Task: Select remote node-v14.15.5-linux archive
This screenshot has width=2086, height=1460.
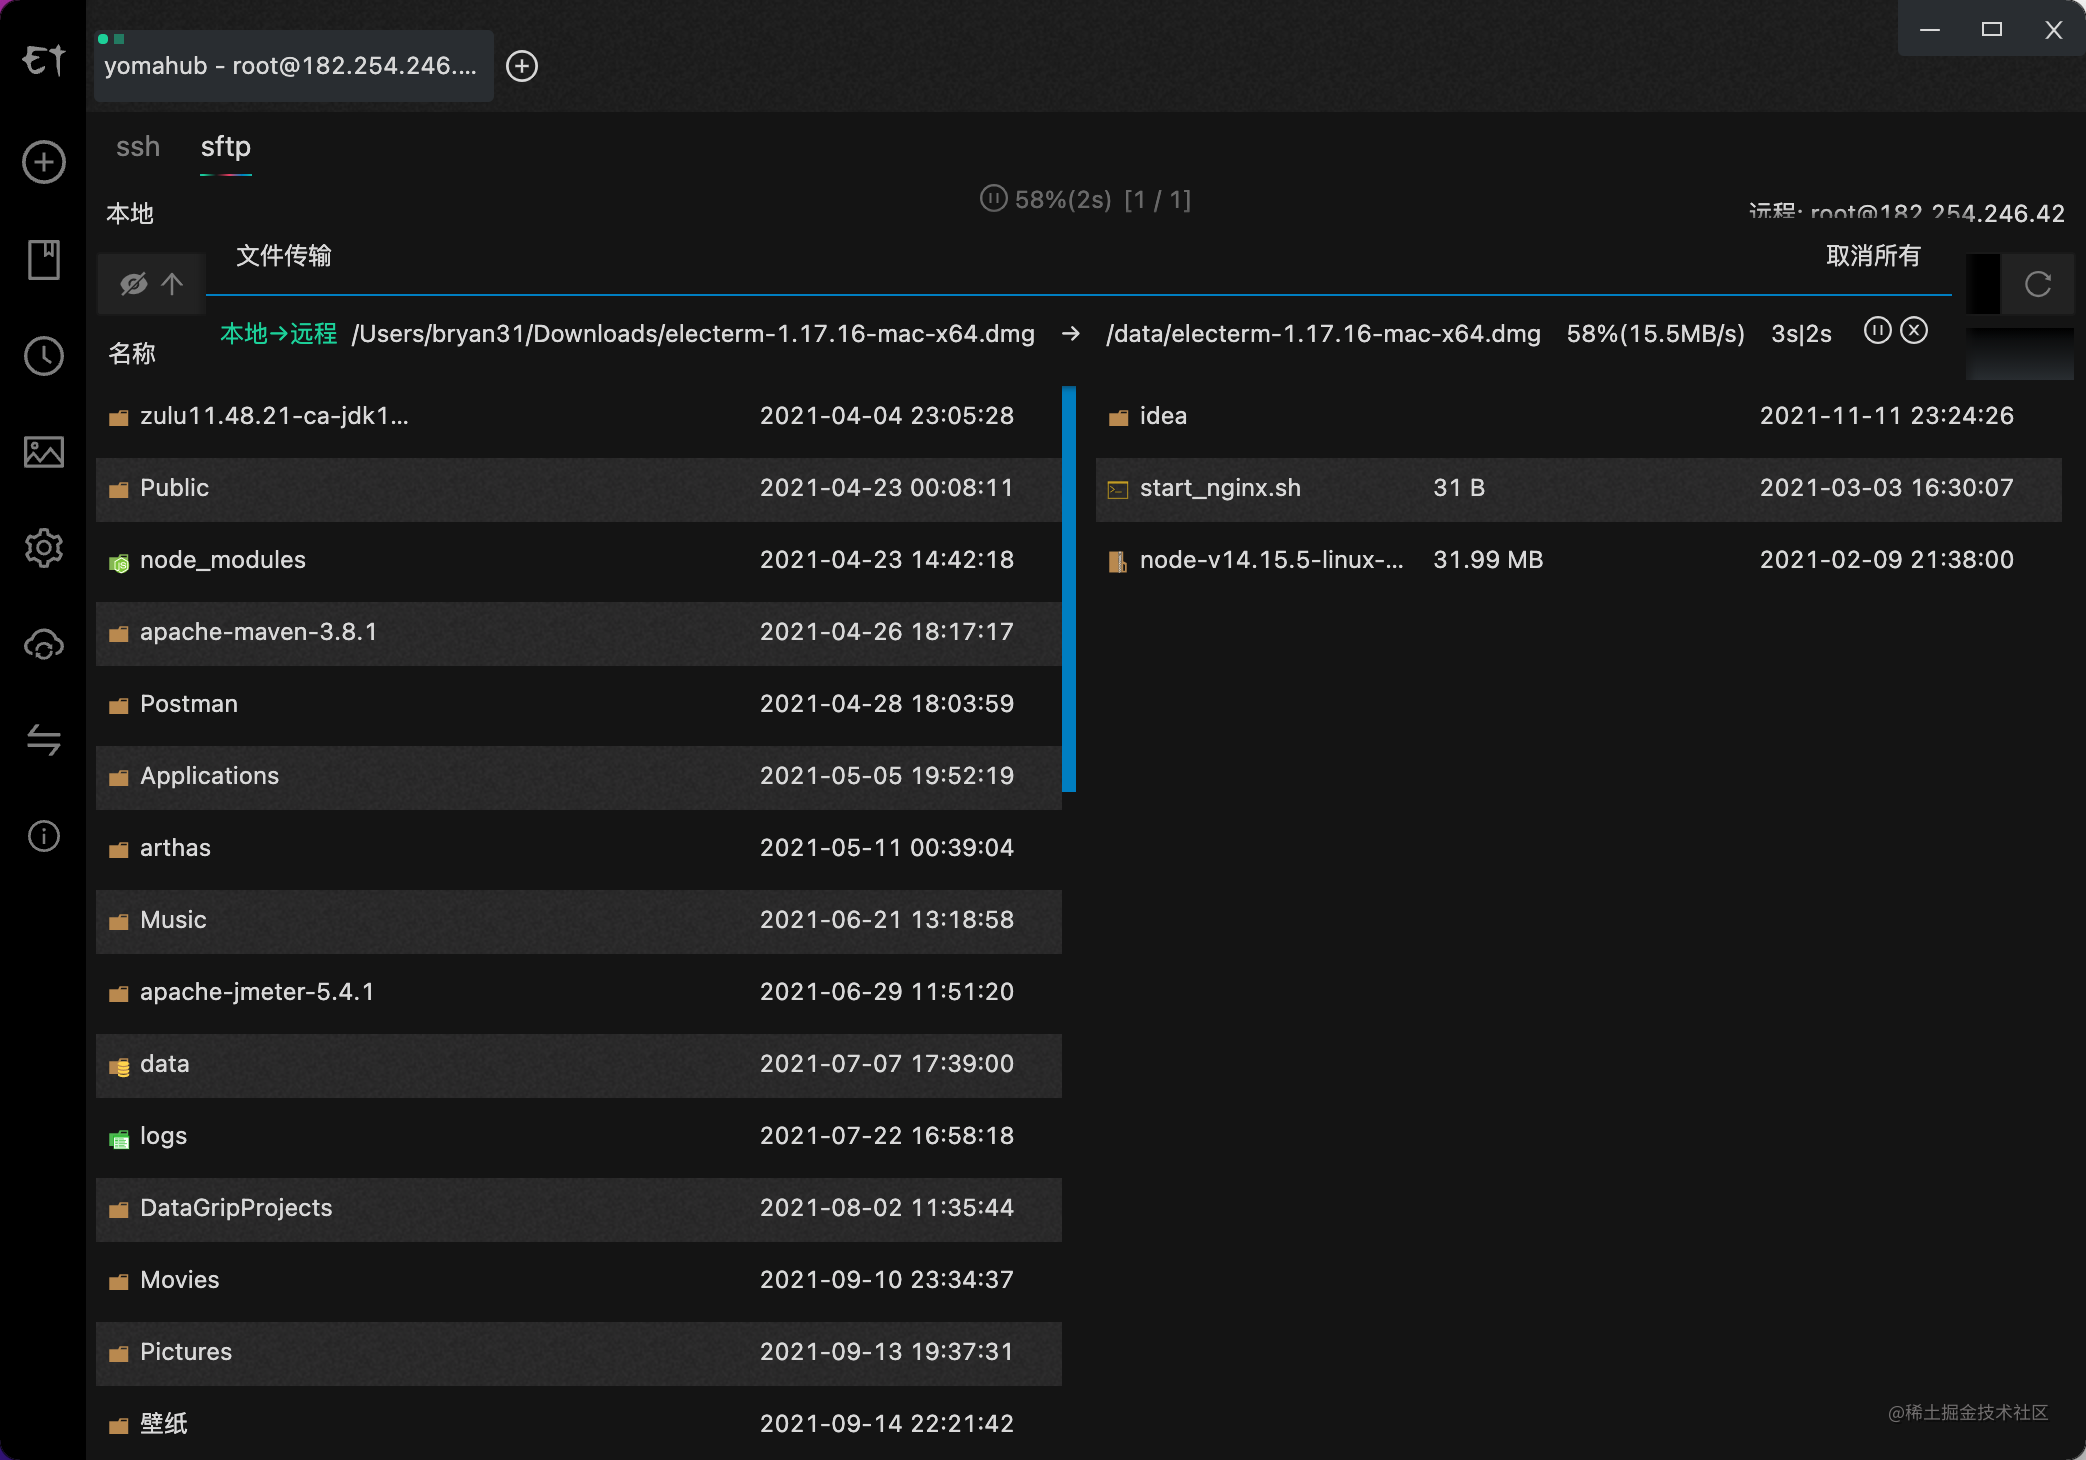Action: [x=1579, y=560]
